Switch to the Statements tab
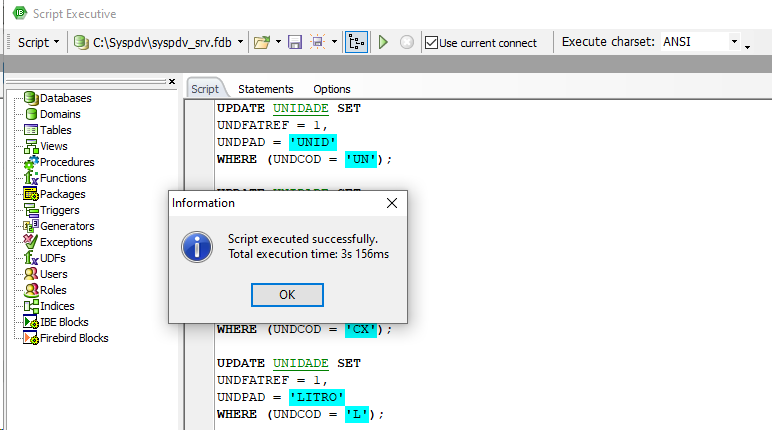The width and height of the screenshot is (772, 430). click(x=265, y=89)
